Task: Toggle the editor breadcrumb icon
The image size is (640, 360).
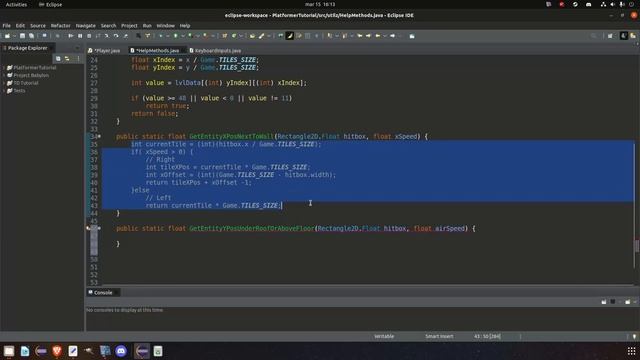Action: click(280, 36)
